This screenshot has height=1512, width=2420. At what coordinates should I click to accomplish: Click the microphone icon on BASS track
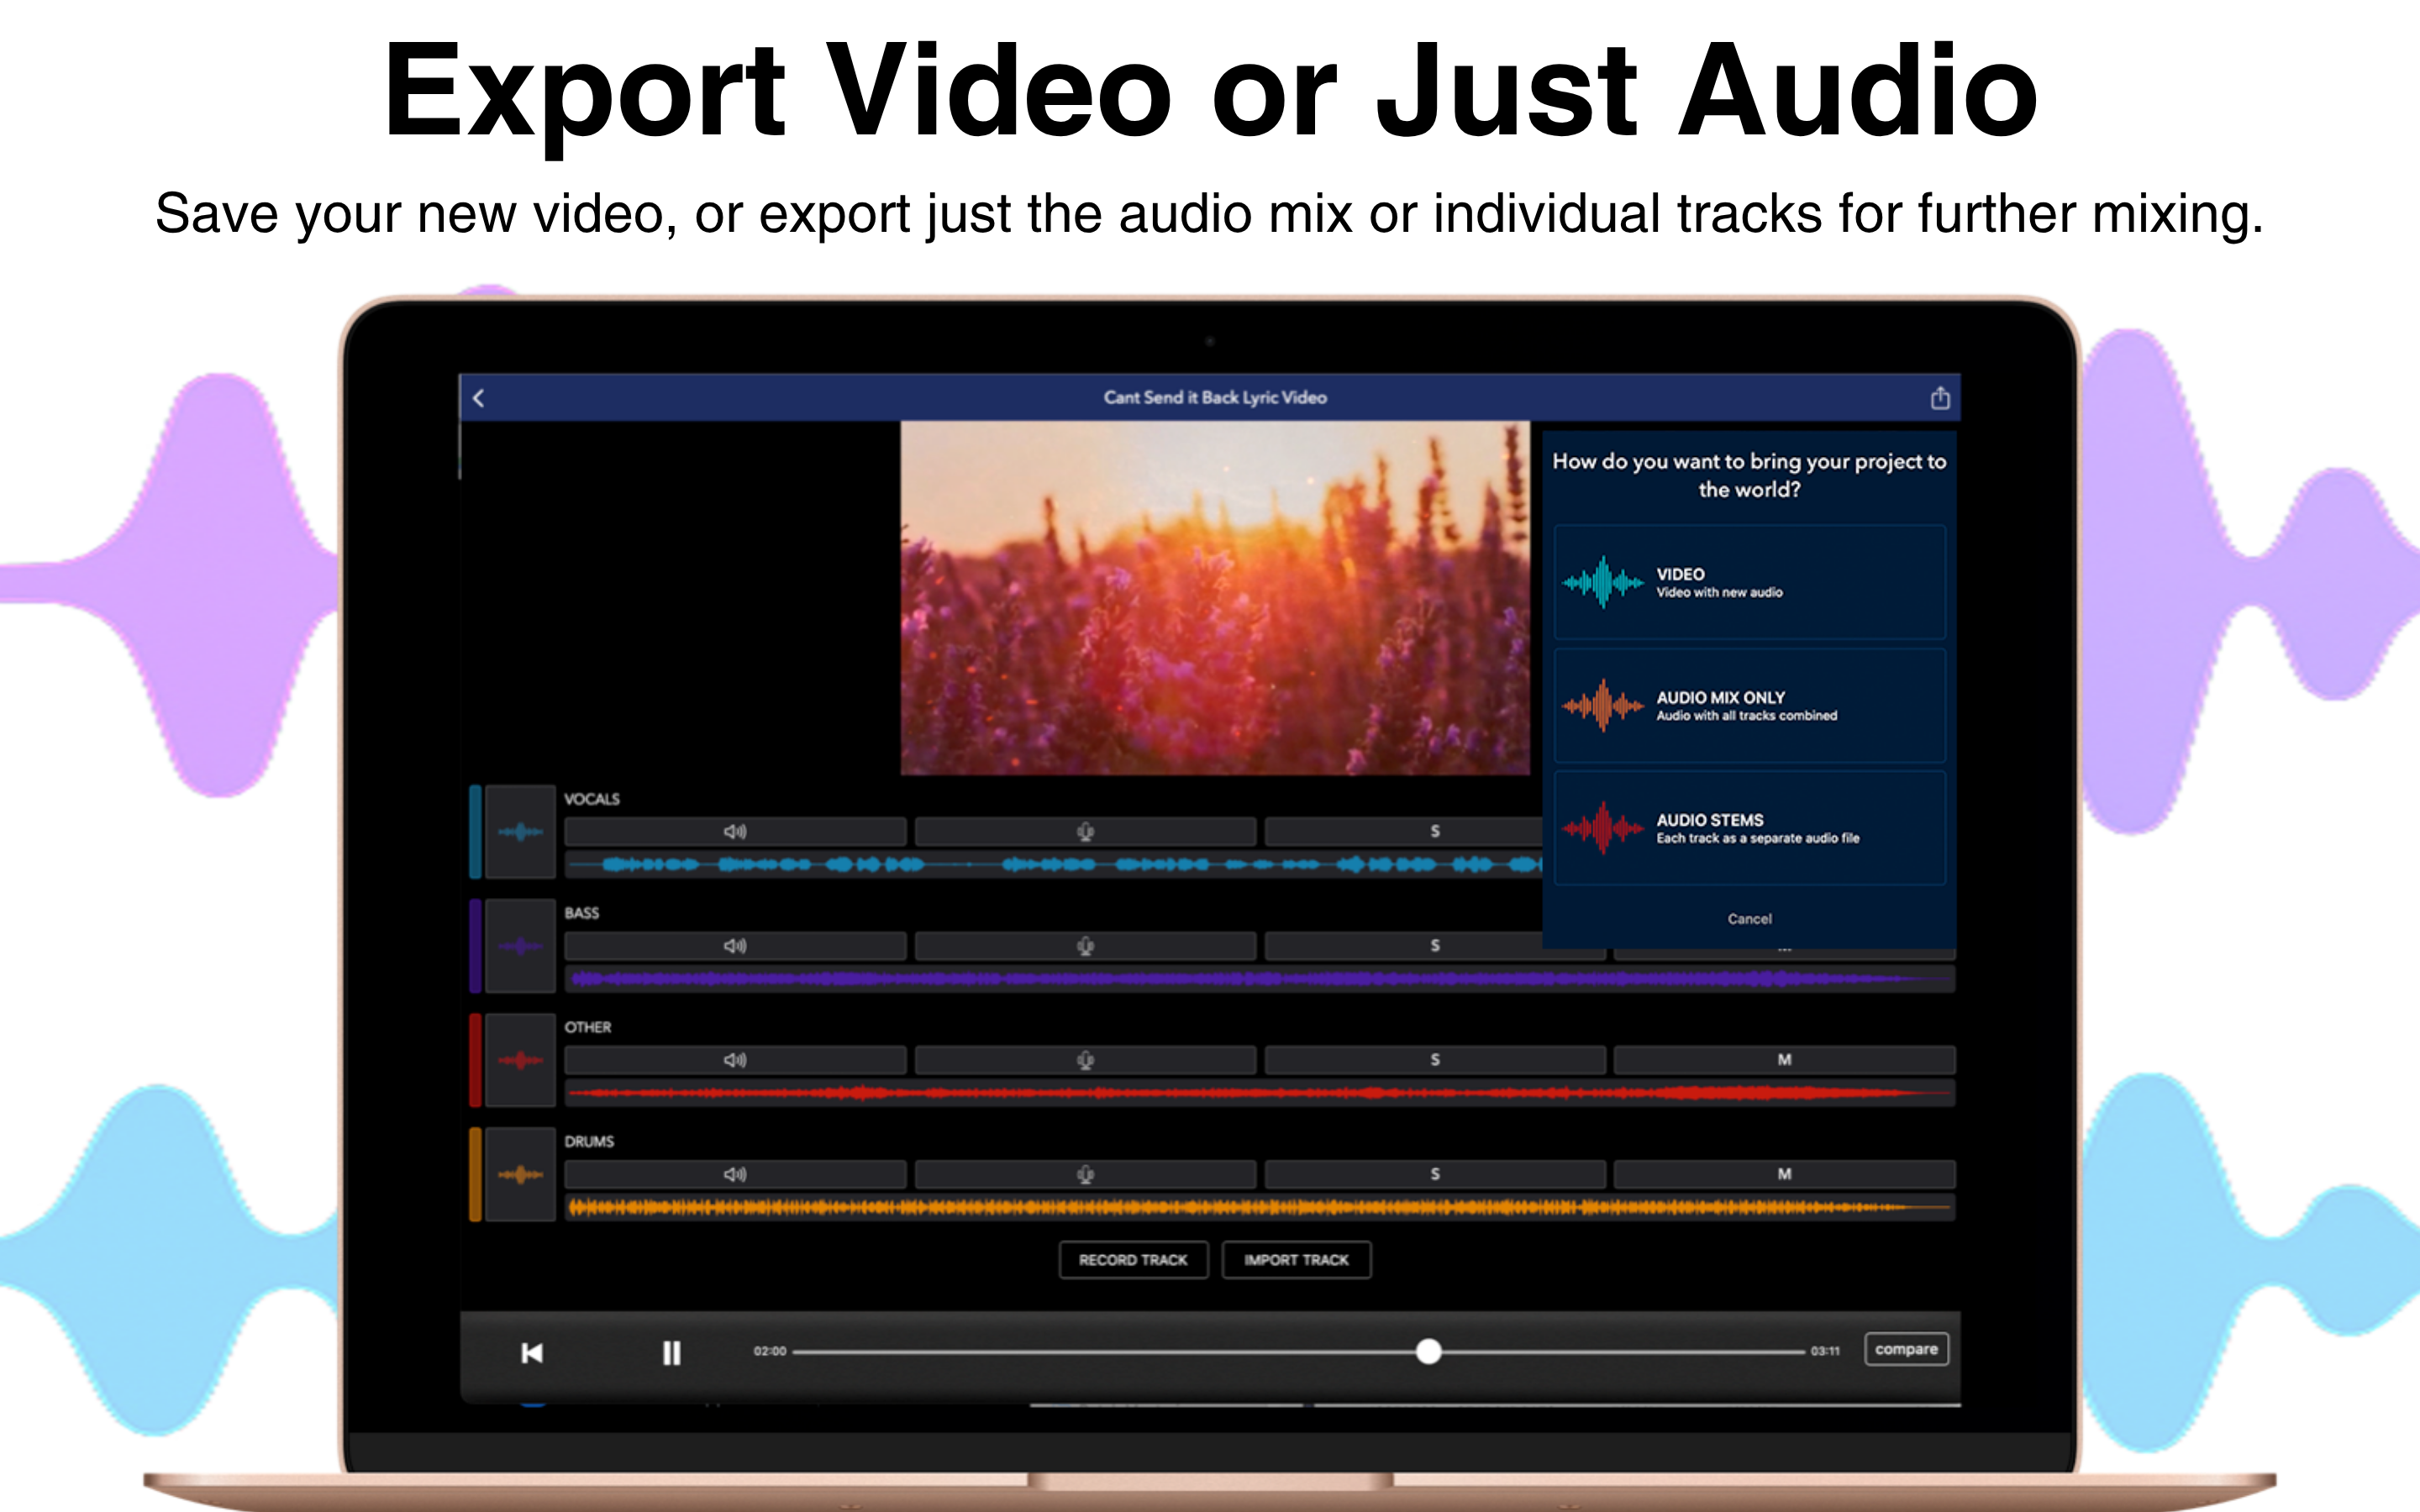1085,946
